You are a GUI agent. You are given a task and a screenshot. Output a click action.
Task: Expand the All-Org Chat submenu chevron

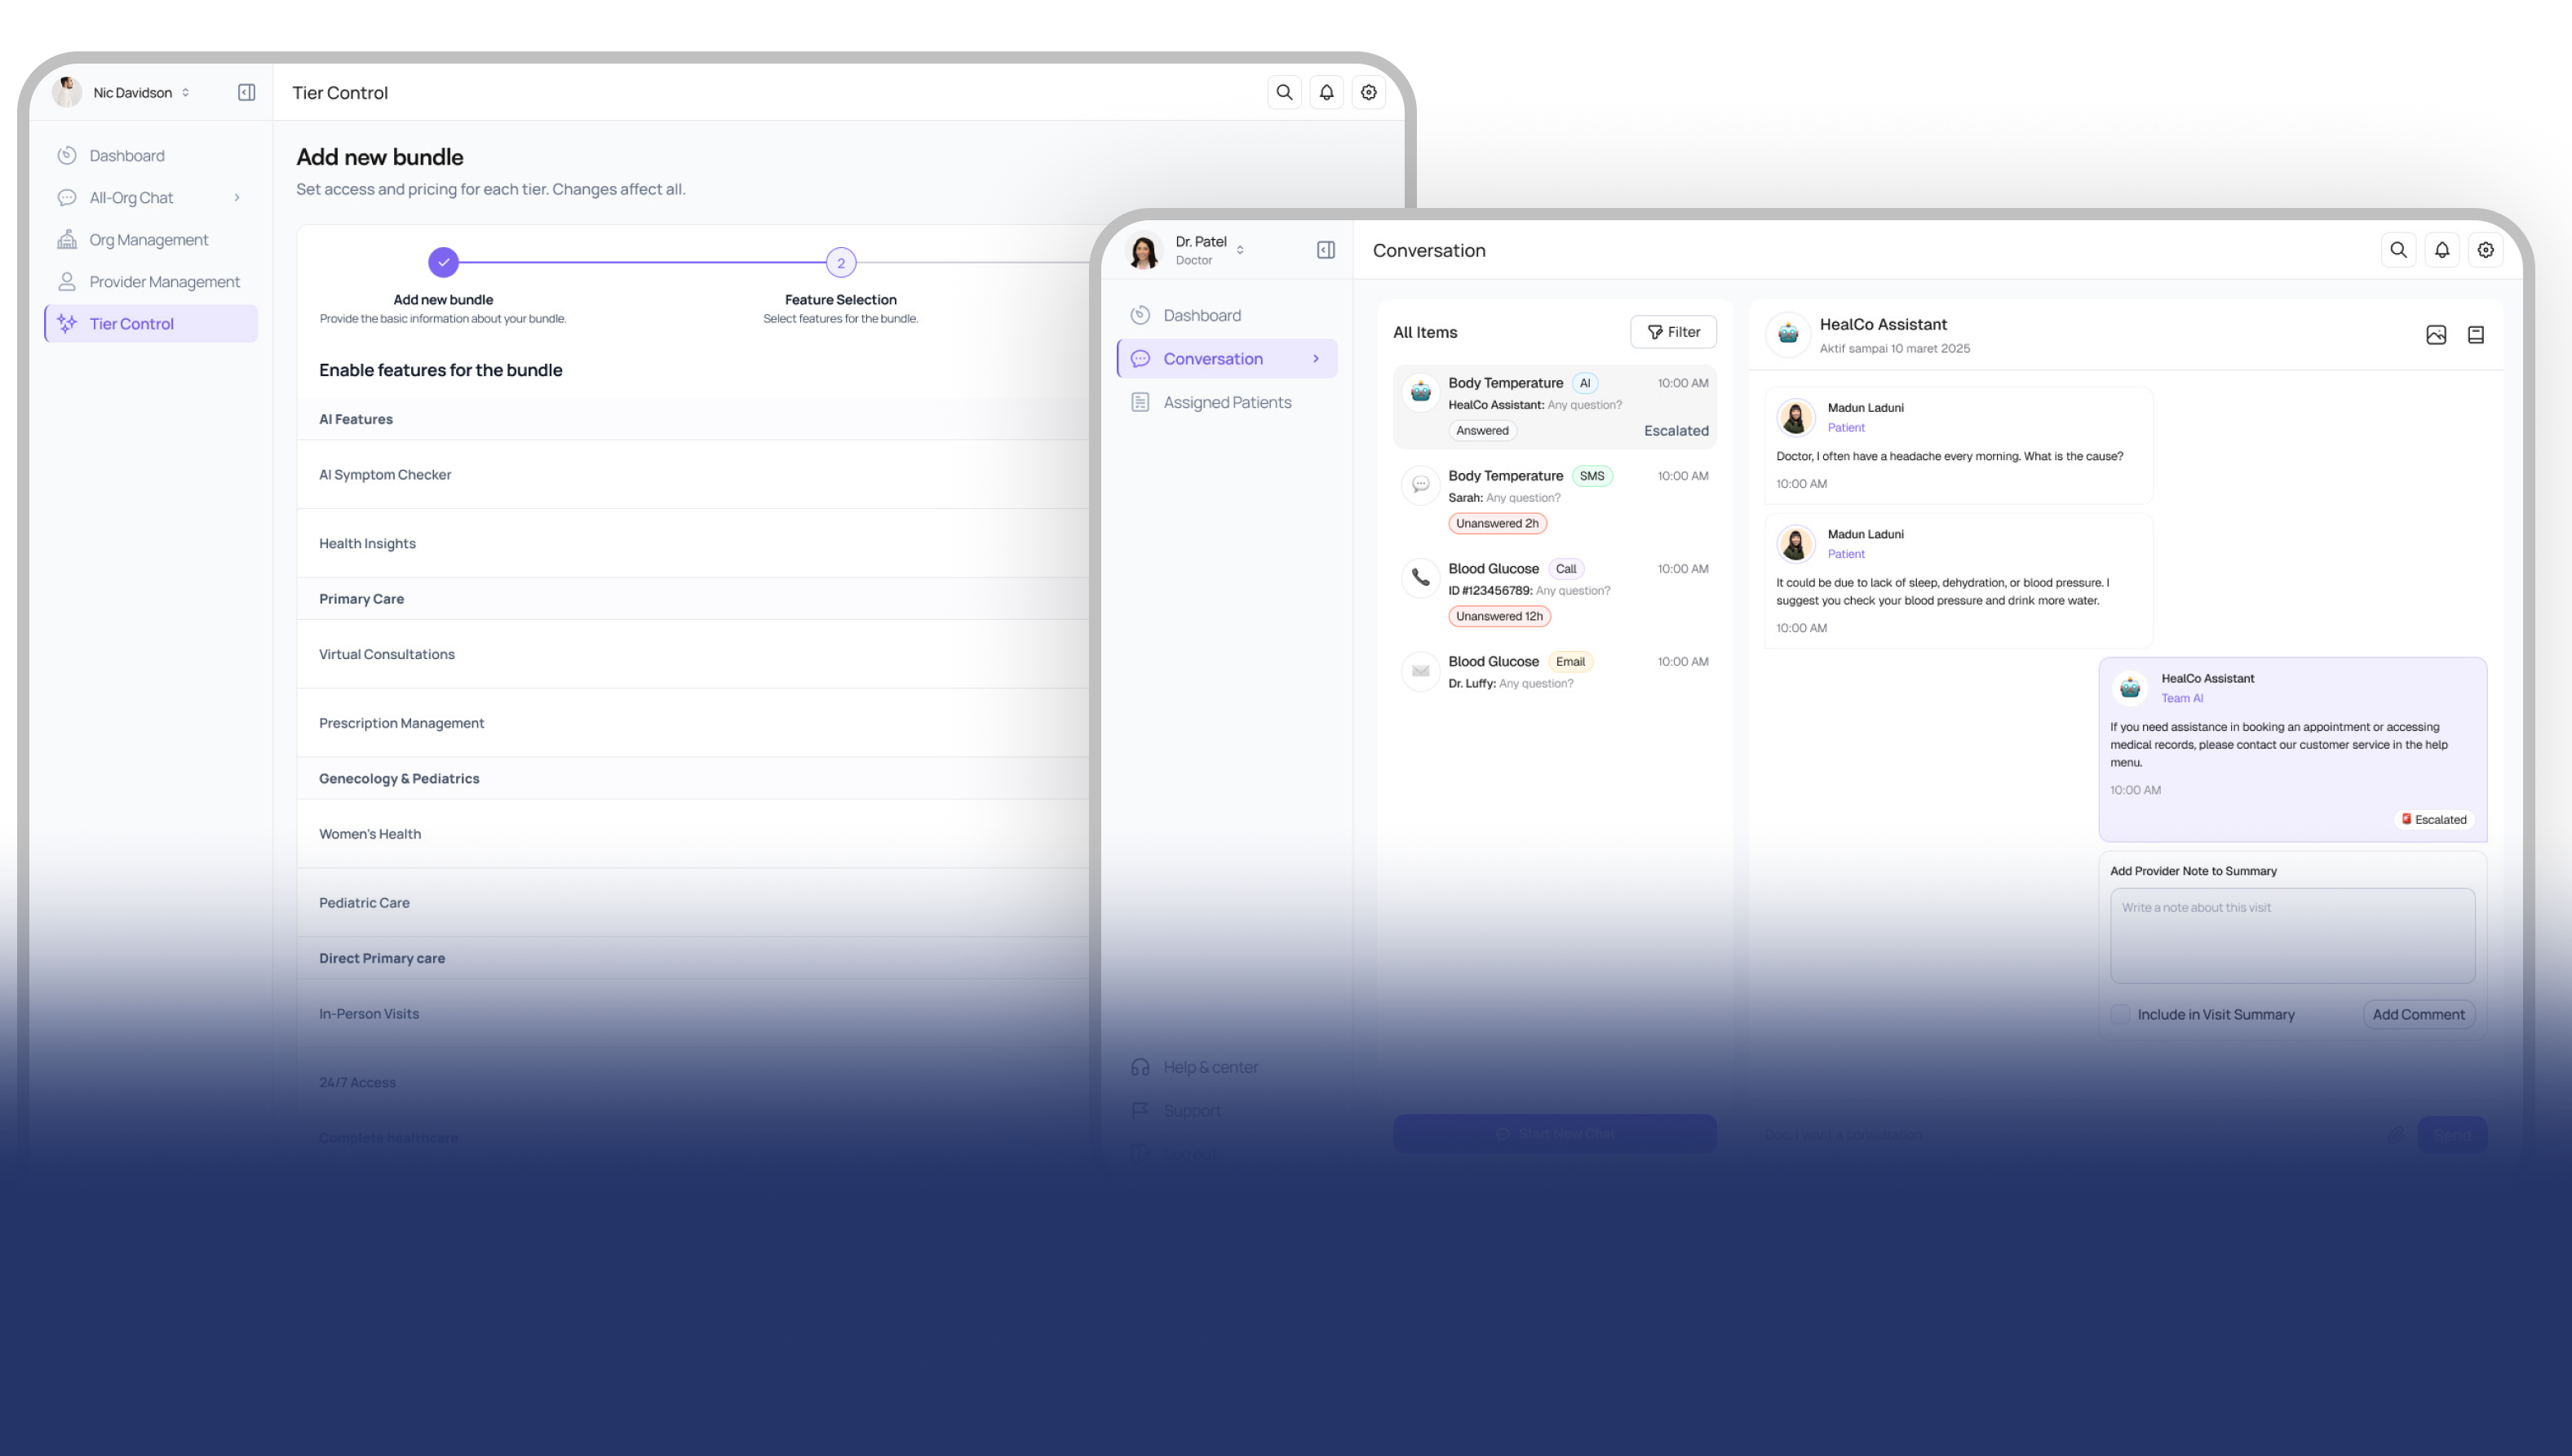(237, 198)
